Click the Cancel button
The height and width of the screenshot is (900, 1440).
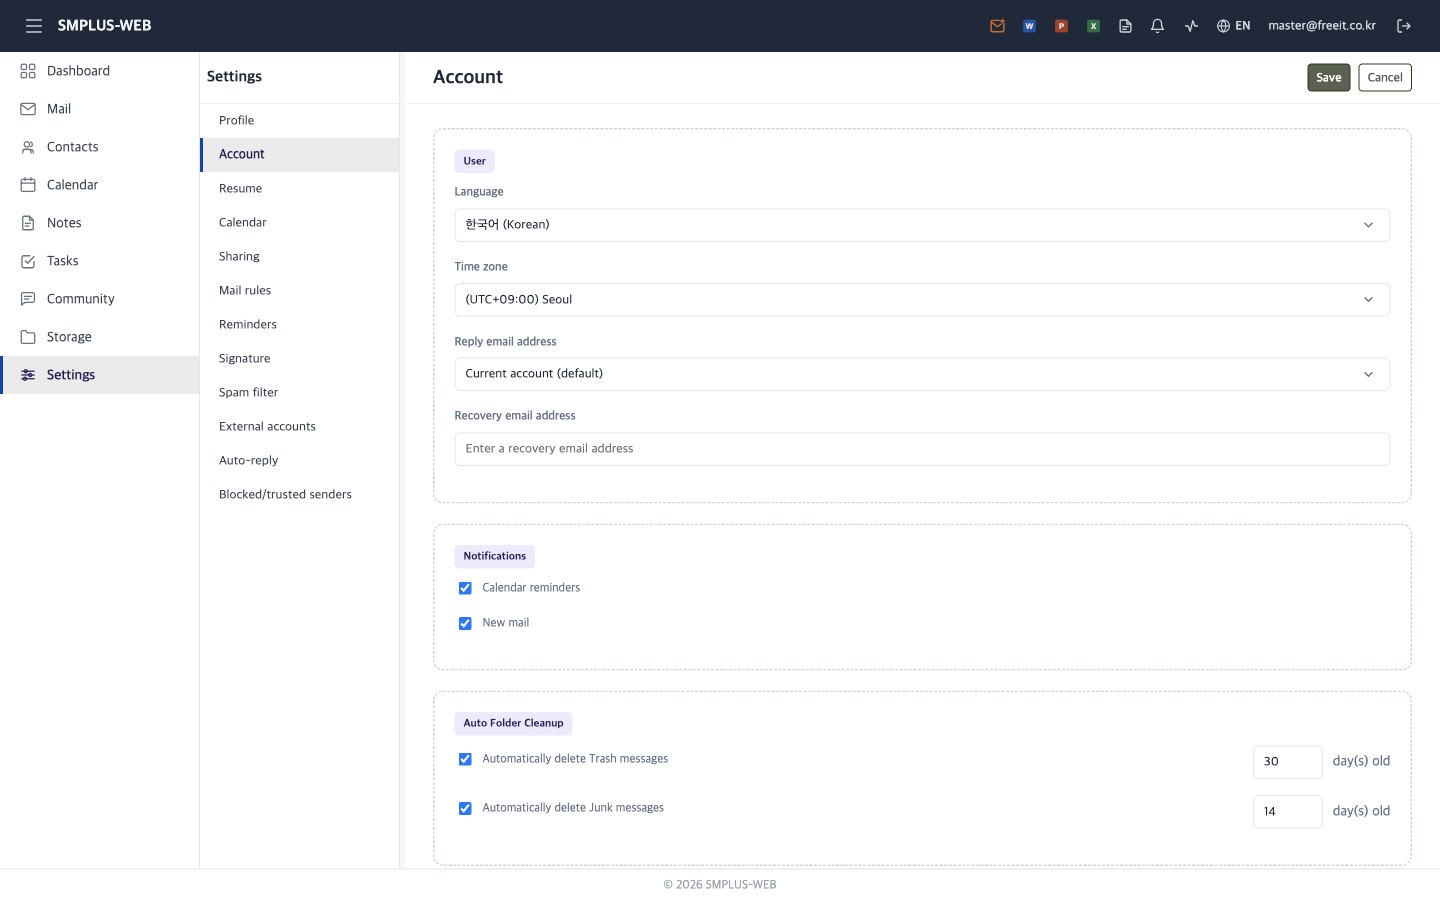coord(1385,78)
